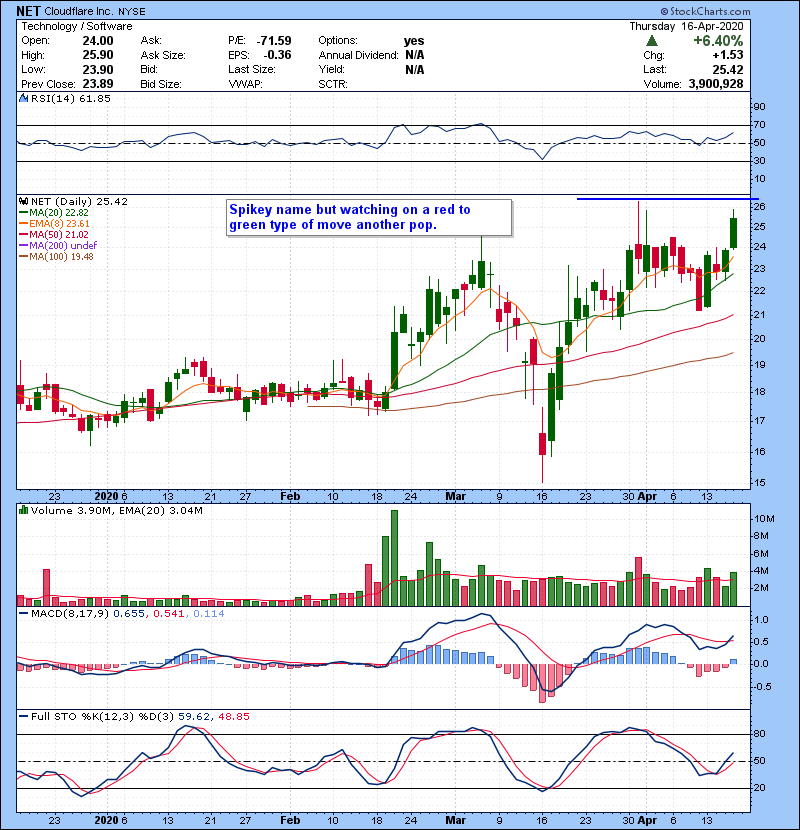Click the SCTR label
The image size is (800, 830).
pos(333,84)
